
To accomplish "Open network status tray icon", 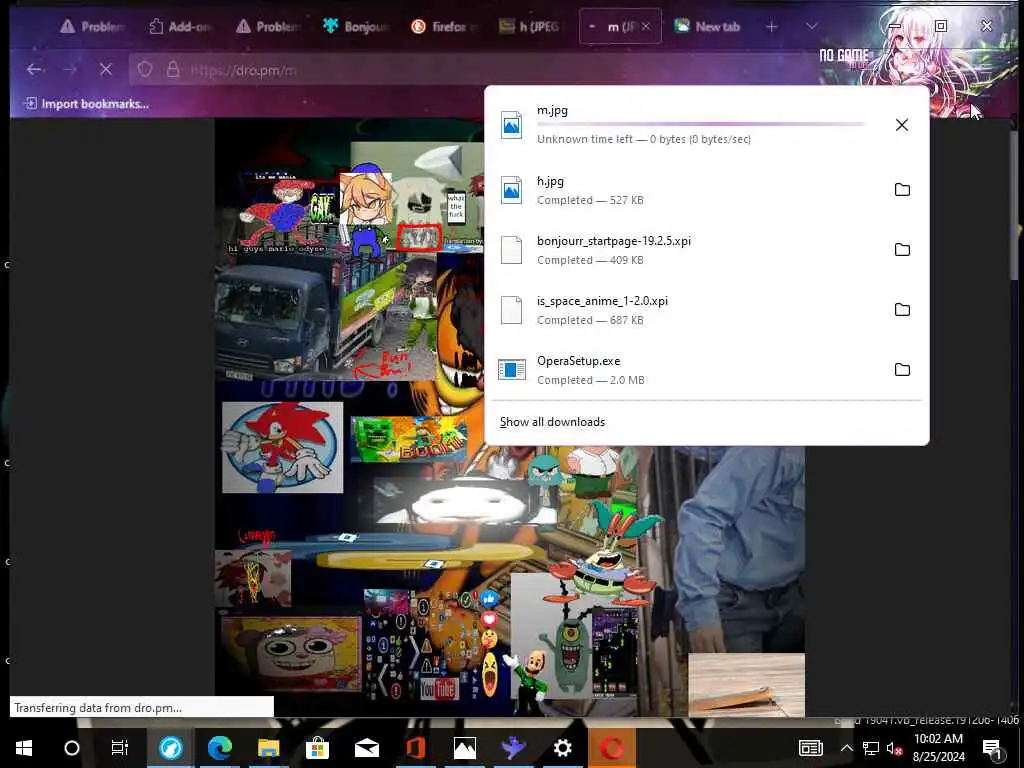I will tap(870, 748).
